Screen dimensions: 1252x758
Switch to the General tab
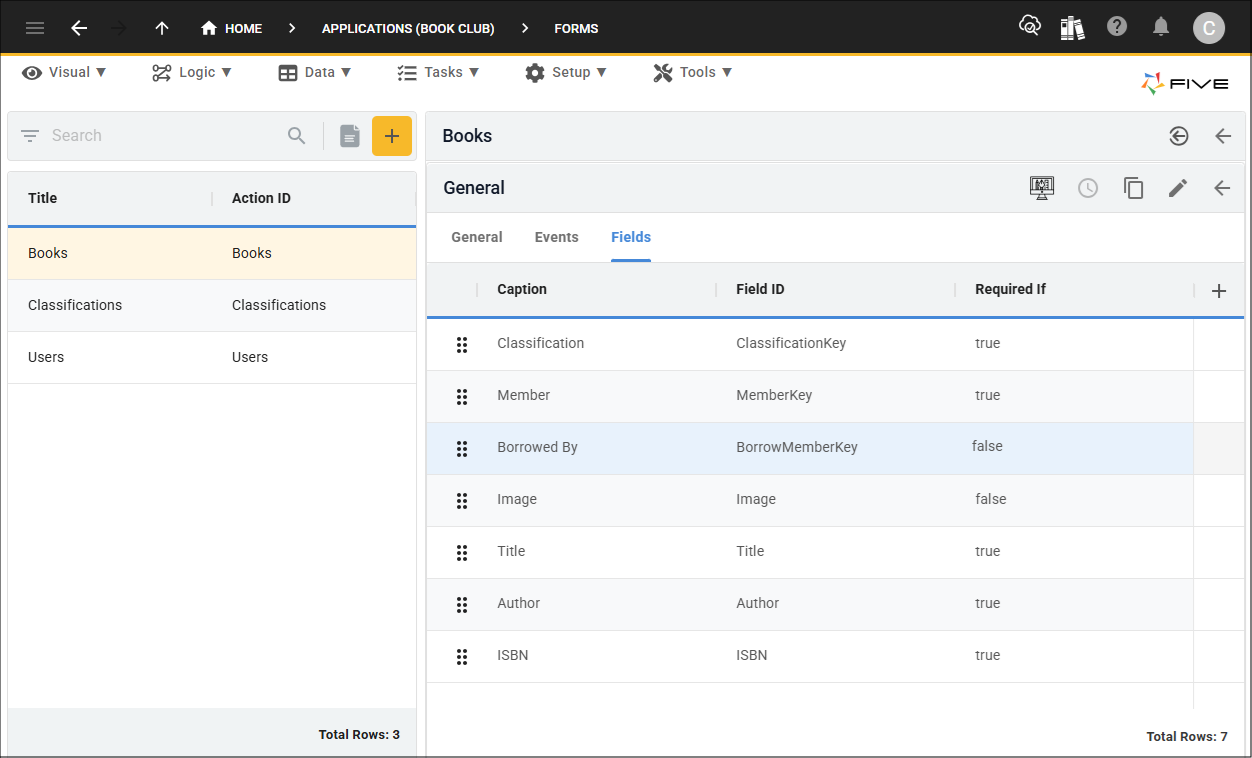(x=477, y=237)
